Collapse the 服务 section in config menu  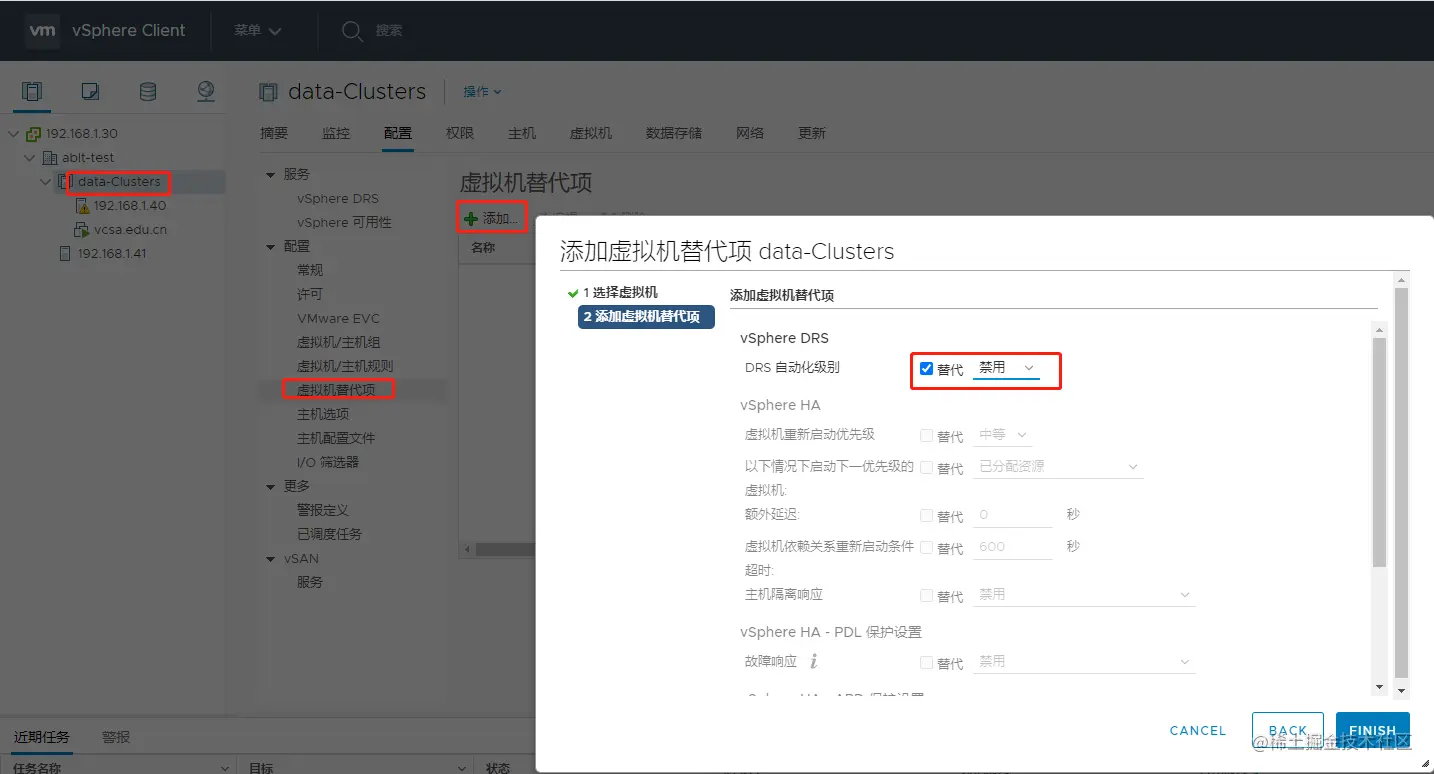(x=270, y=175)
